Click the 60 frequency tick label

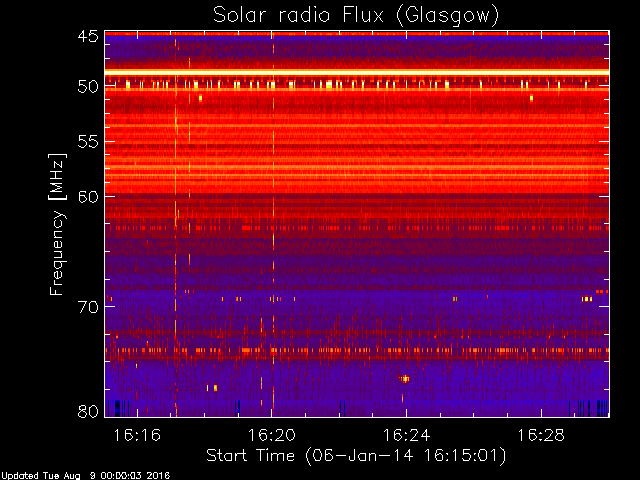pyautogui.click(x=88, y=197)
